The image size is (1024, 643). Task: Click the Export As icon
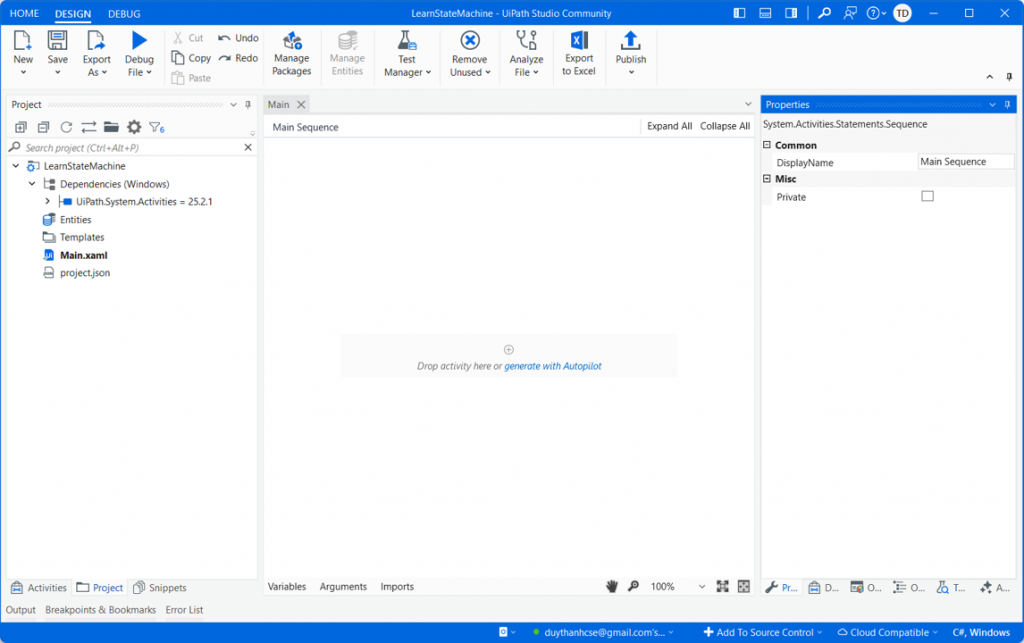pyautogui.click(x=96, y=41)
